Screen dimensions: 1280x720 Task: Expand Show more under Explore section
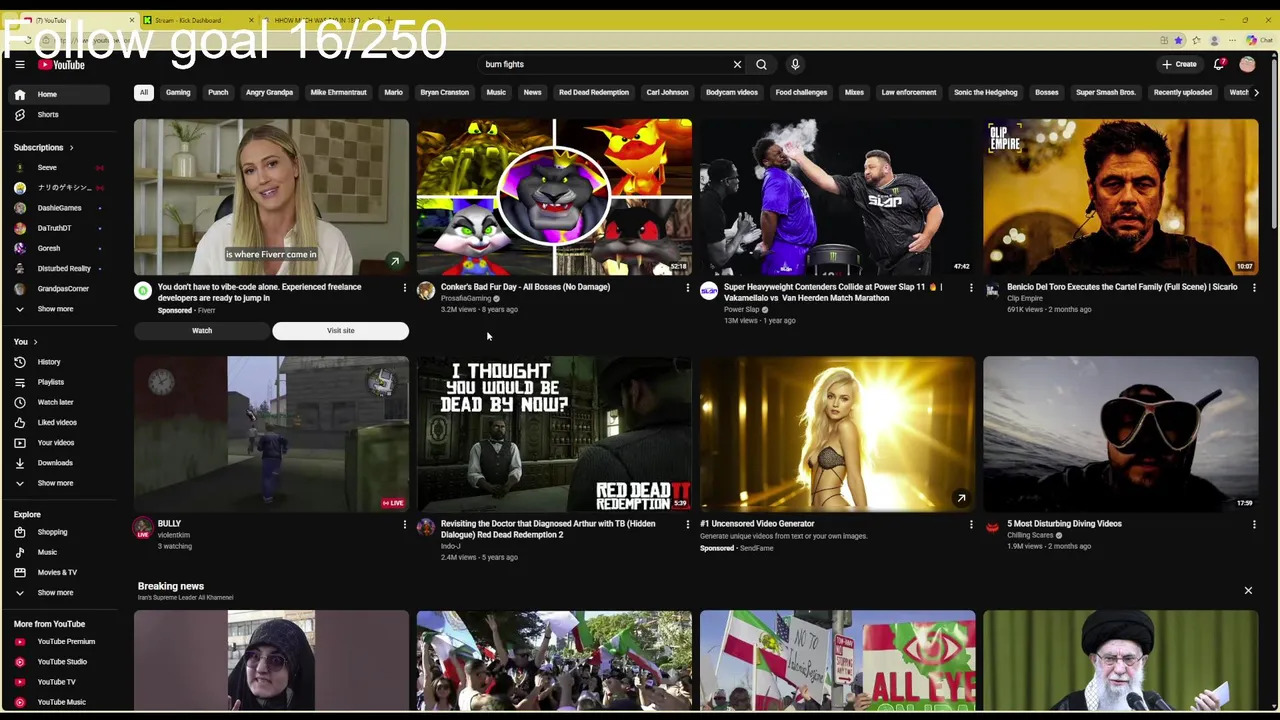pyautogui.click(x=61, y=592)
